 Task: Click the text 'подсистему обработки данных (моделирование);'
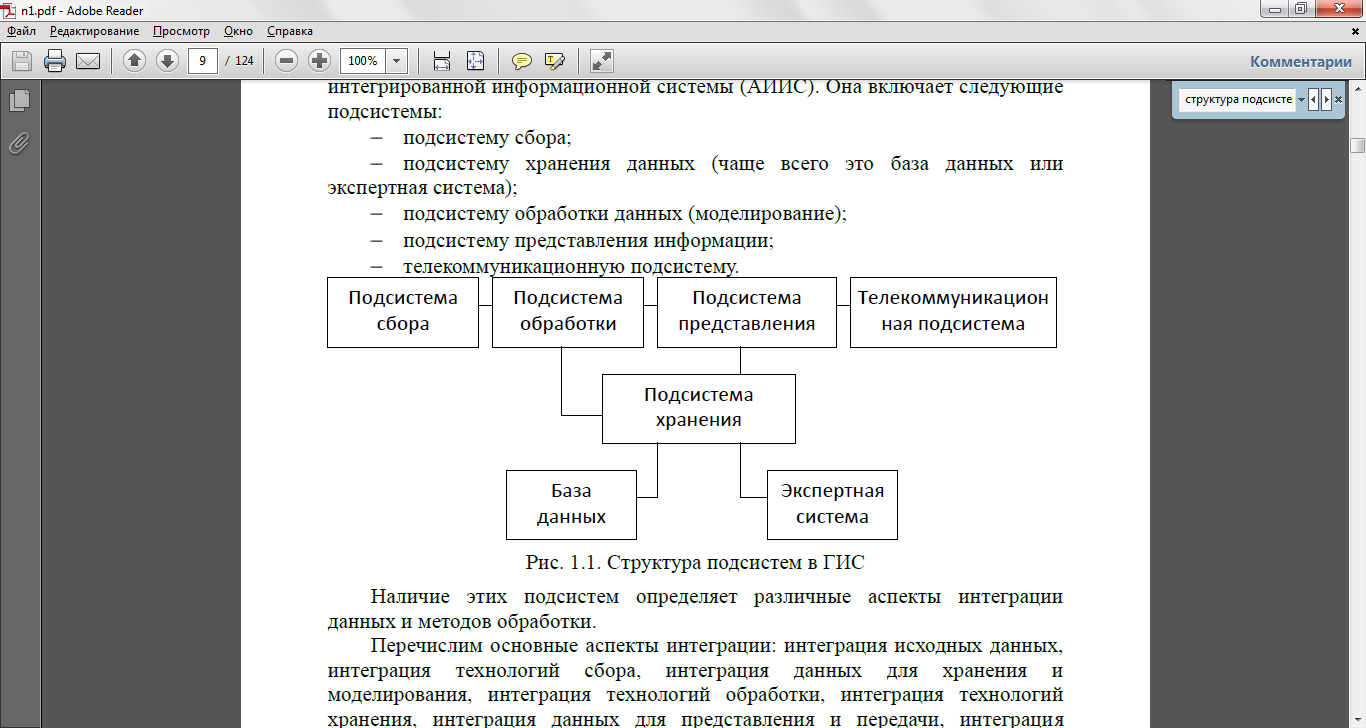625,214
